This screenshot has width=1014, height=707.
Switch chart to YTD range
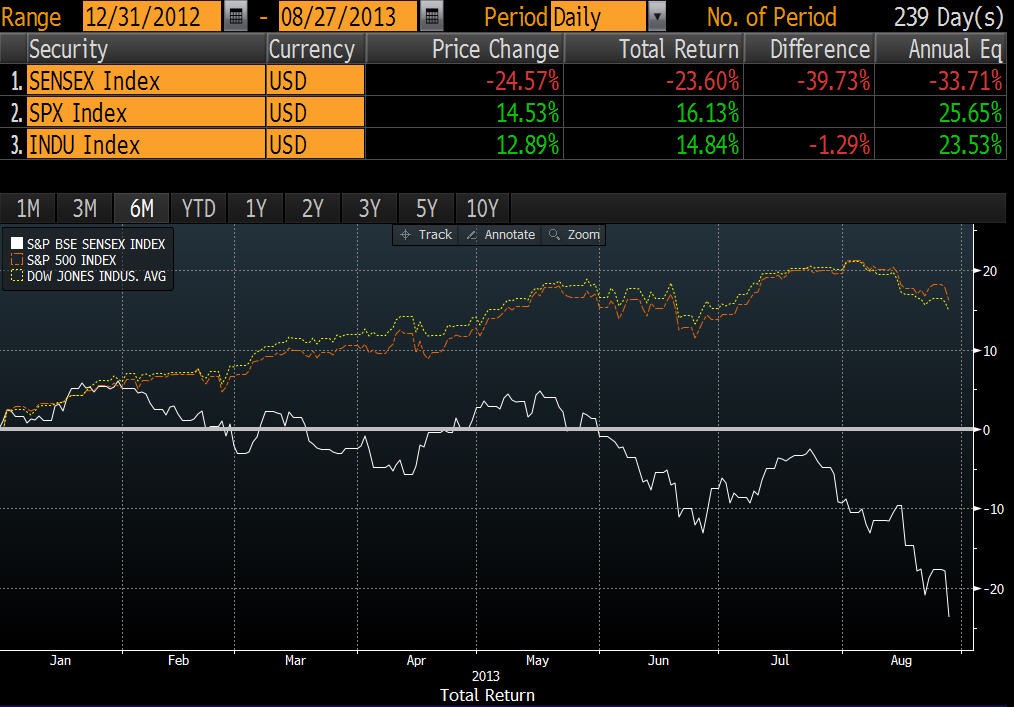199,208
